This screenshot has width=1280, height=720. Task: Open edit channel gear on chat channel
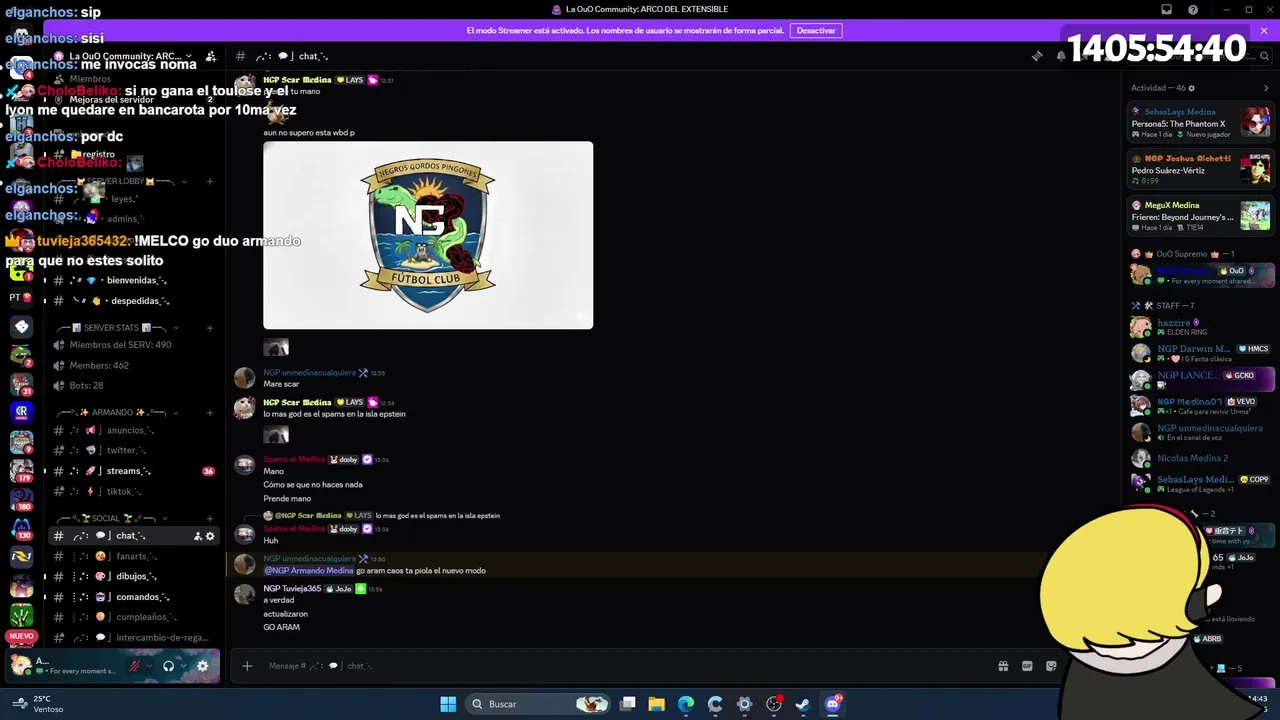210,536
